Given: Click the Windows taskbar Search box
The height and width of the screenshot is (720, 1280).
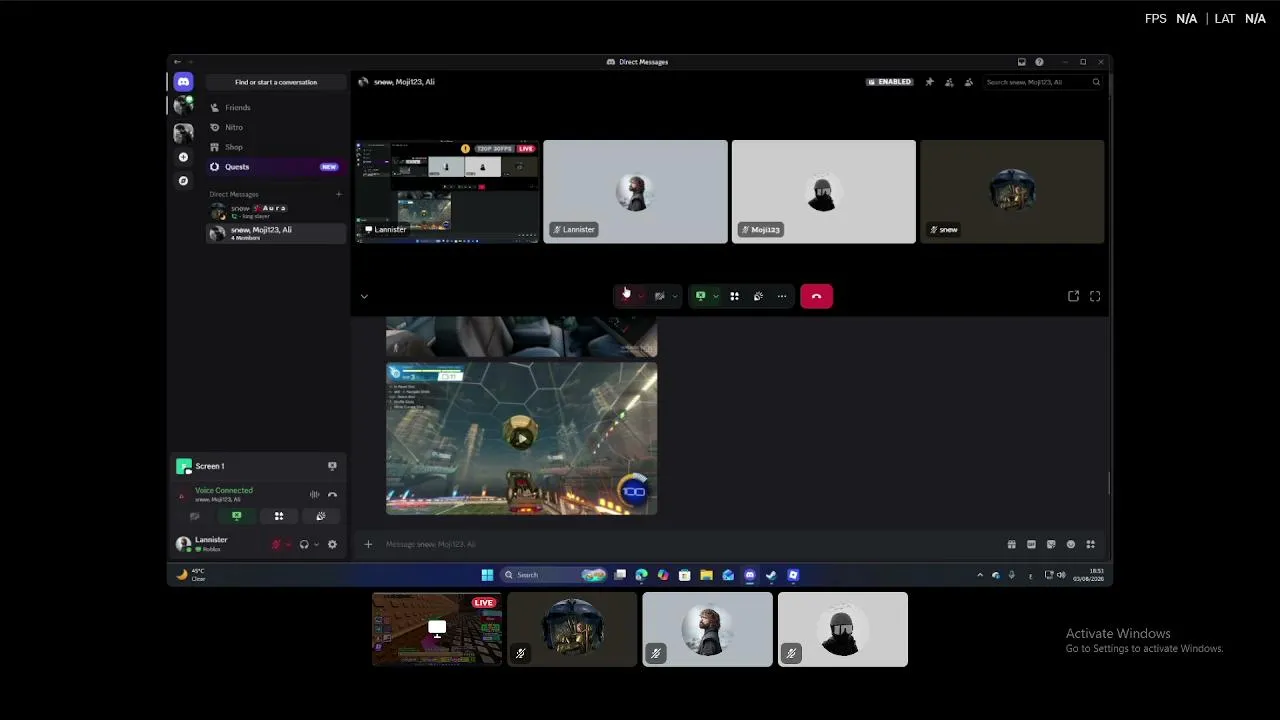Looking at the screenshot, I should pyautogui.click(x=555, y=575).
